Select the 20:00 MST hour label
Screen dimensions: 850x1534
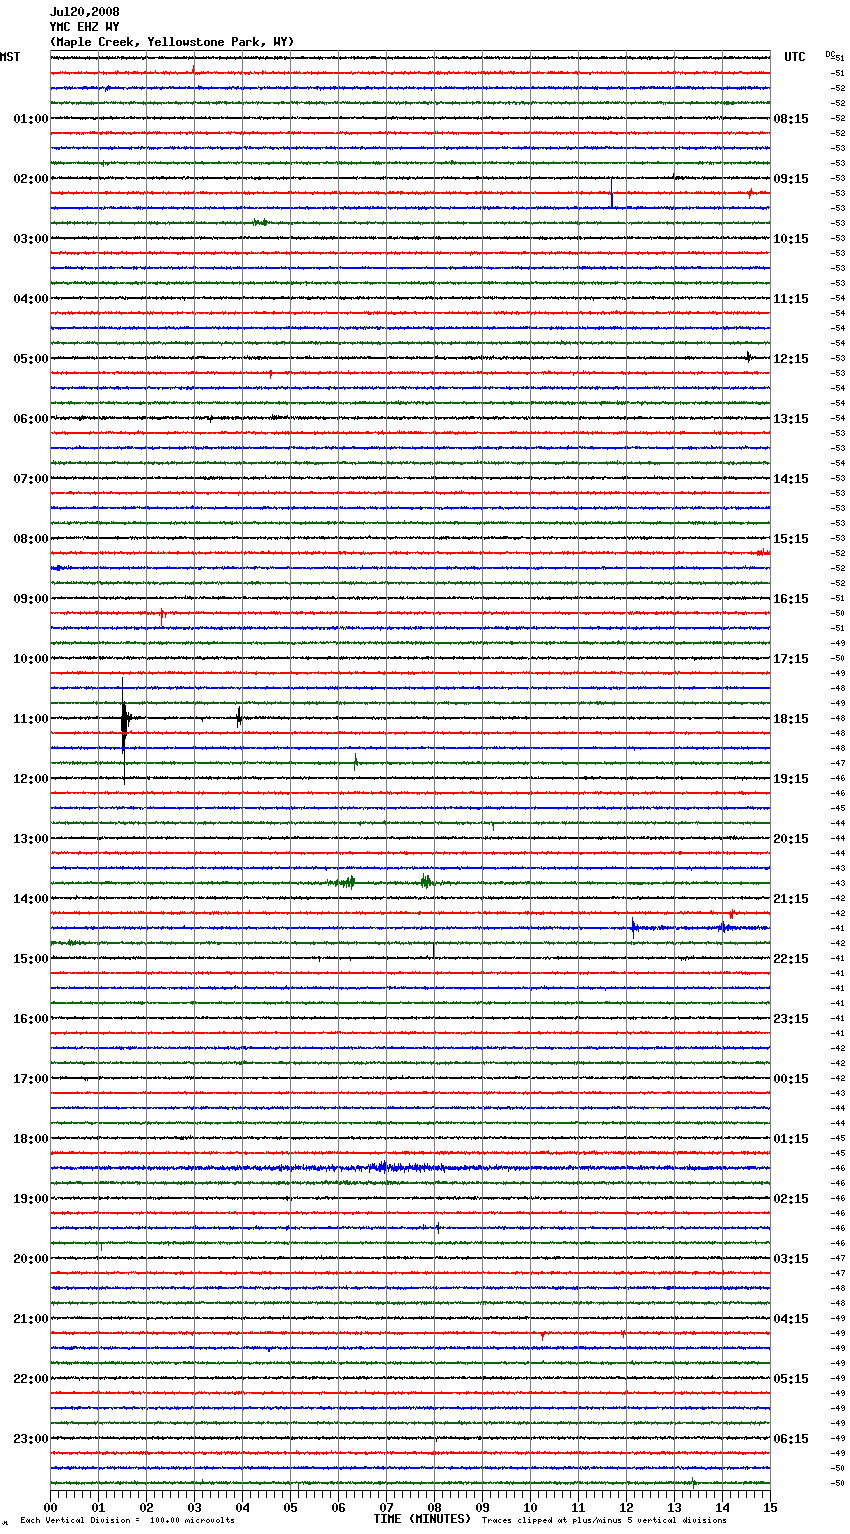coord(30,1259)
